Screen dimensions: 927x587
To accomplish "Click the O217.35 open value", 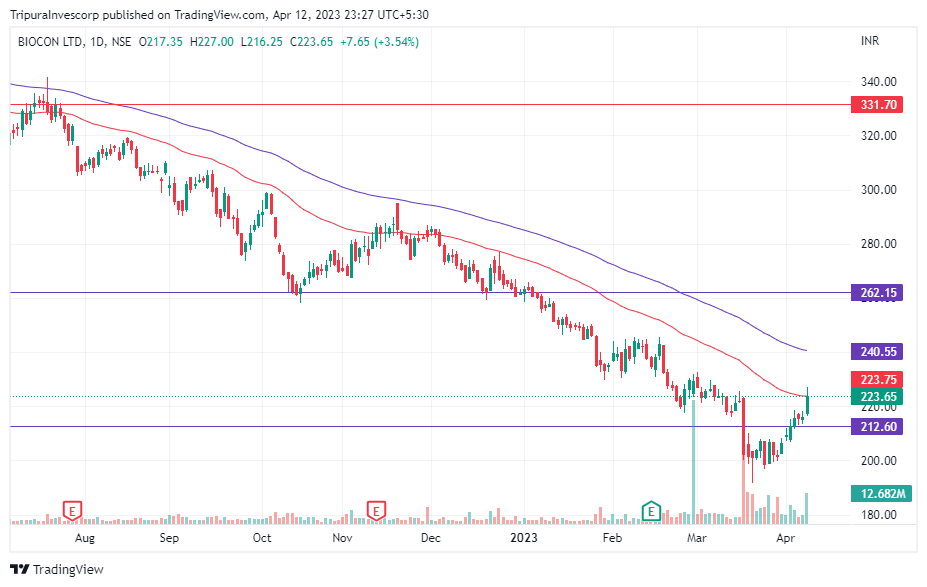I will [x=161, y=42].
